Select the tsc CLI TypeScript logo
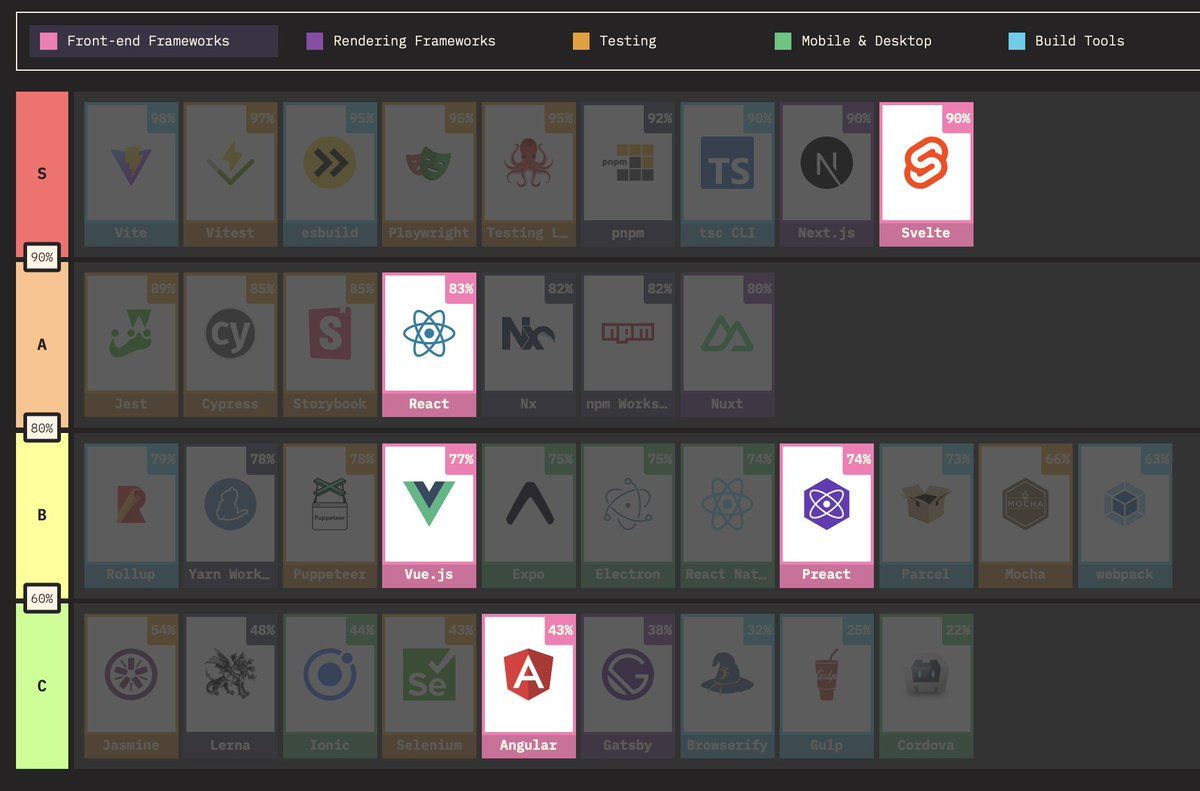 [x=727, y=163]
